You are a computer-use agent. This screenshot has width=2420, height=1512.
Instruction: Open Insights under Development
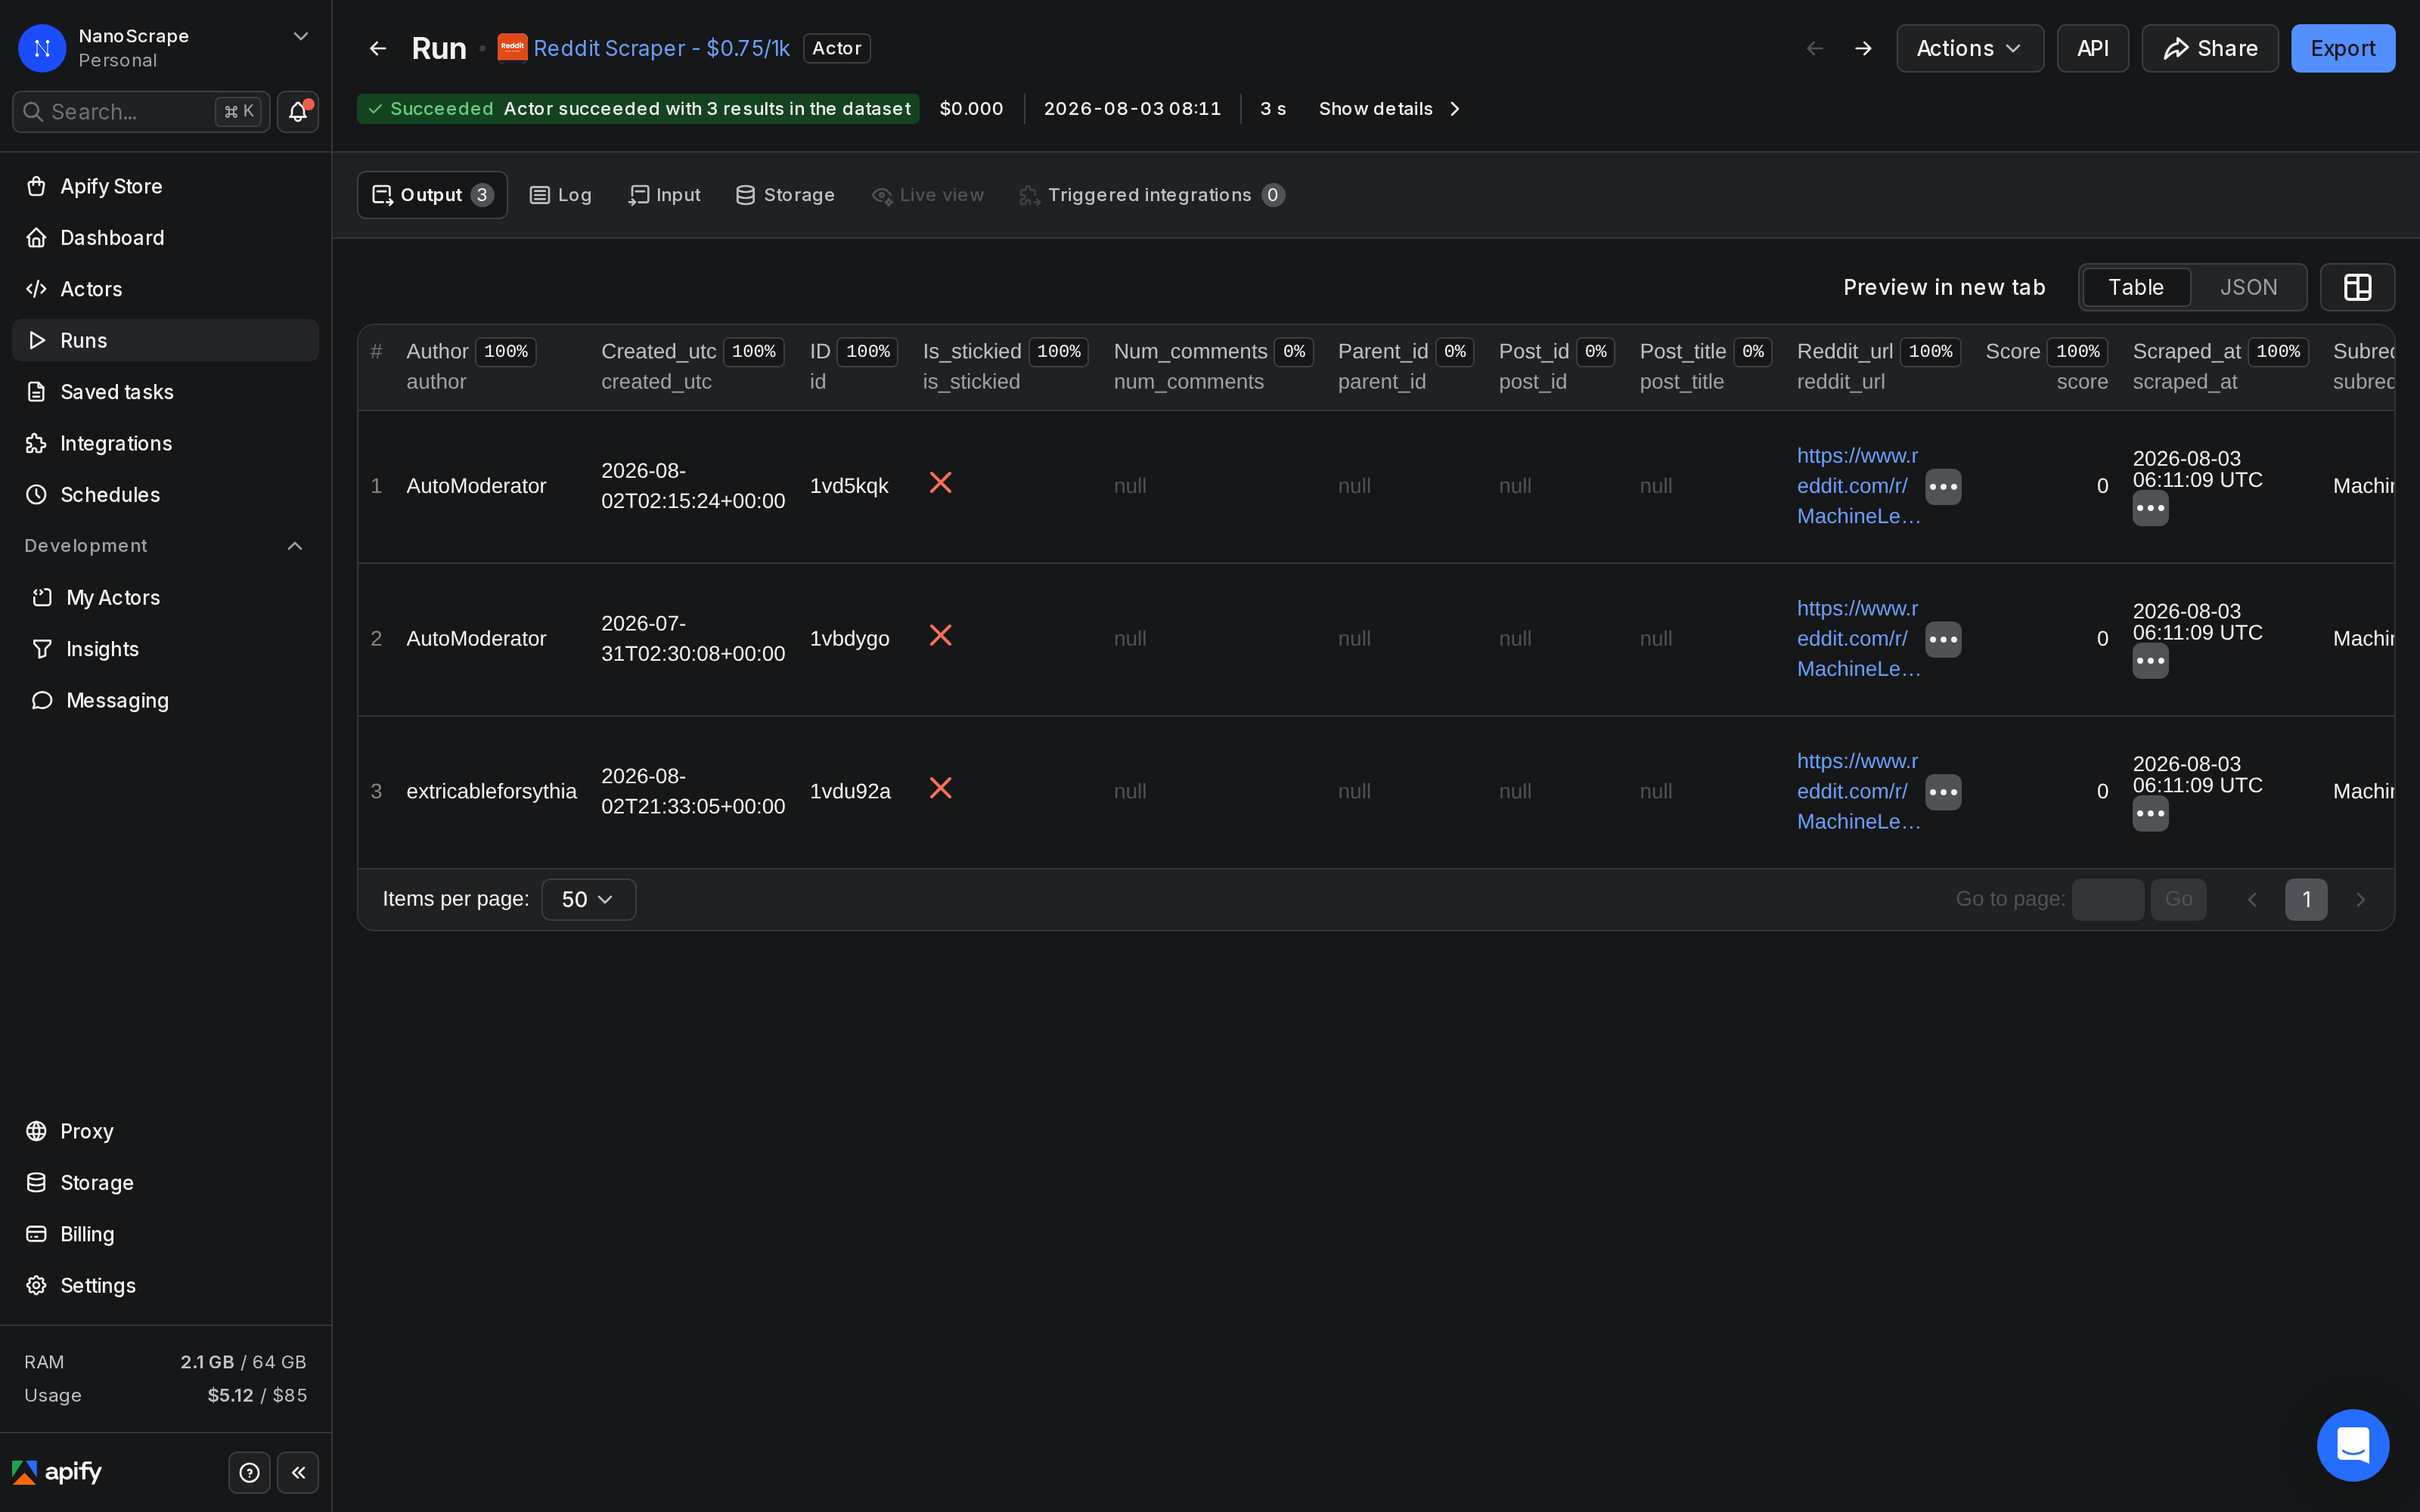coord(165,649)
